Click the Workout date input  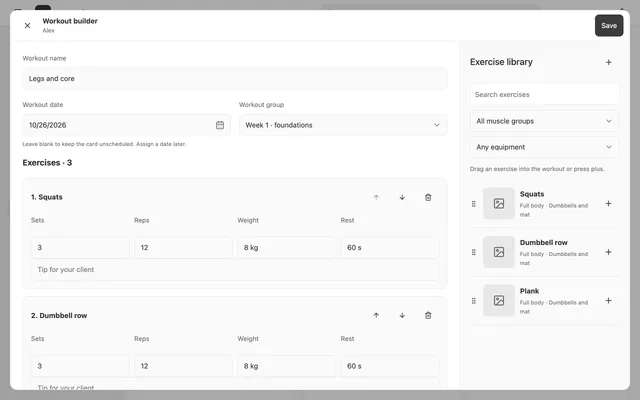[126, 125]
